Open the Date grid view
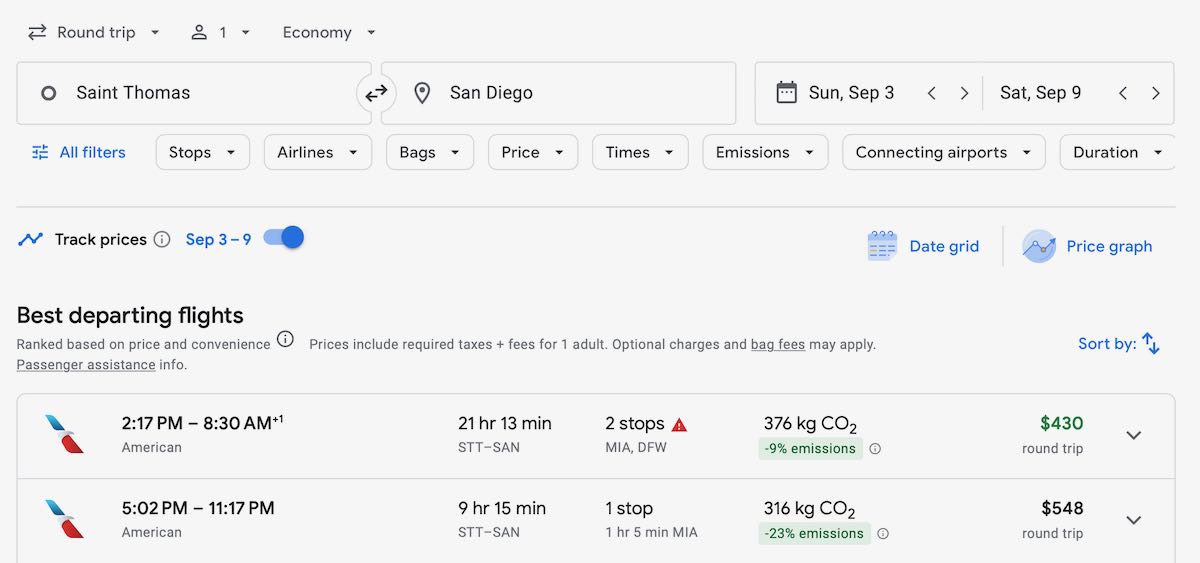Screen dimensions: 1200x563 [x=923, y=246]
